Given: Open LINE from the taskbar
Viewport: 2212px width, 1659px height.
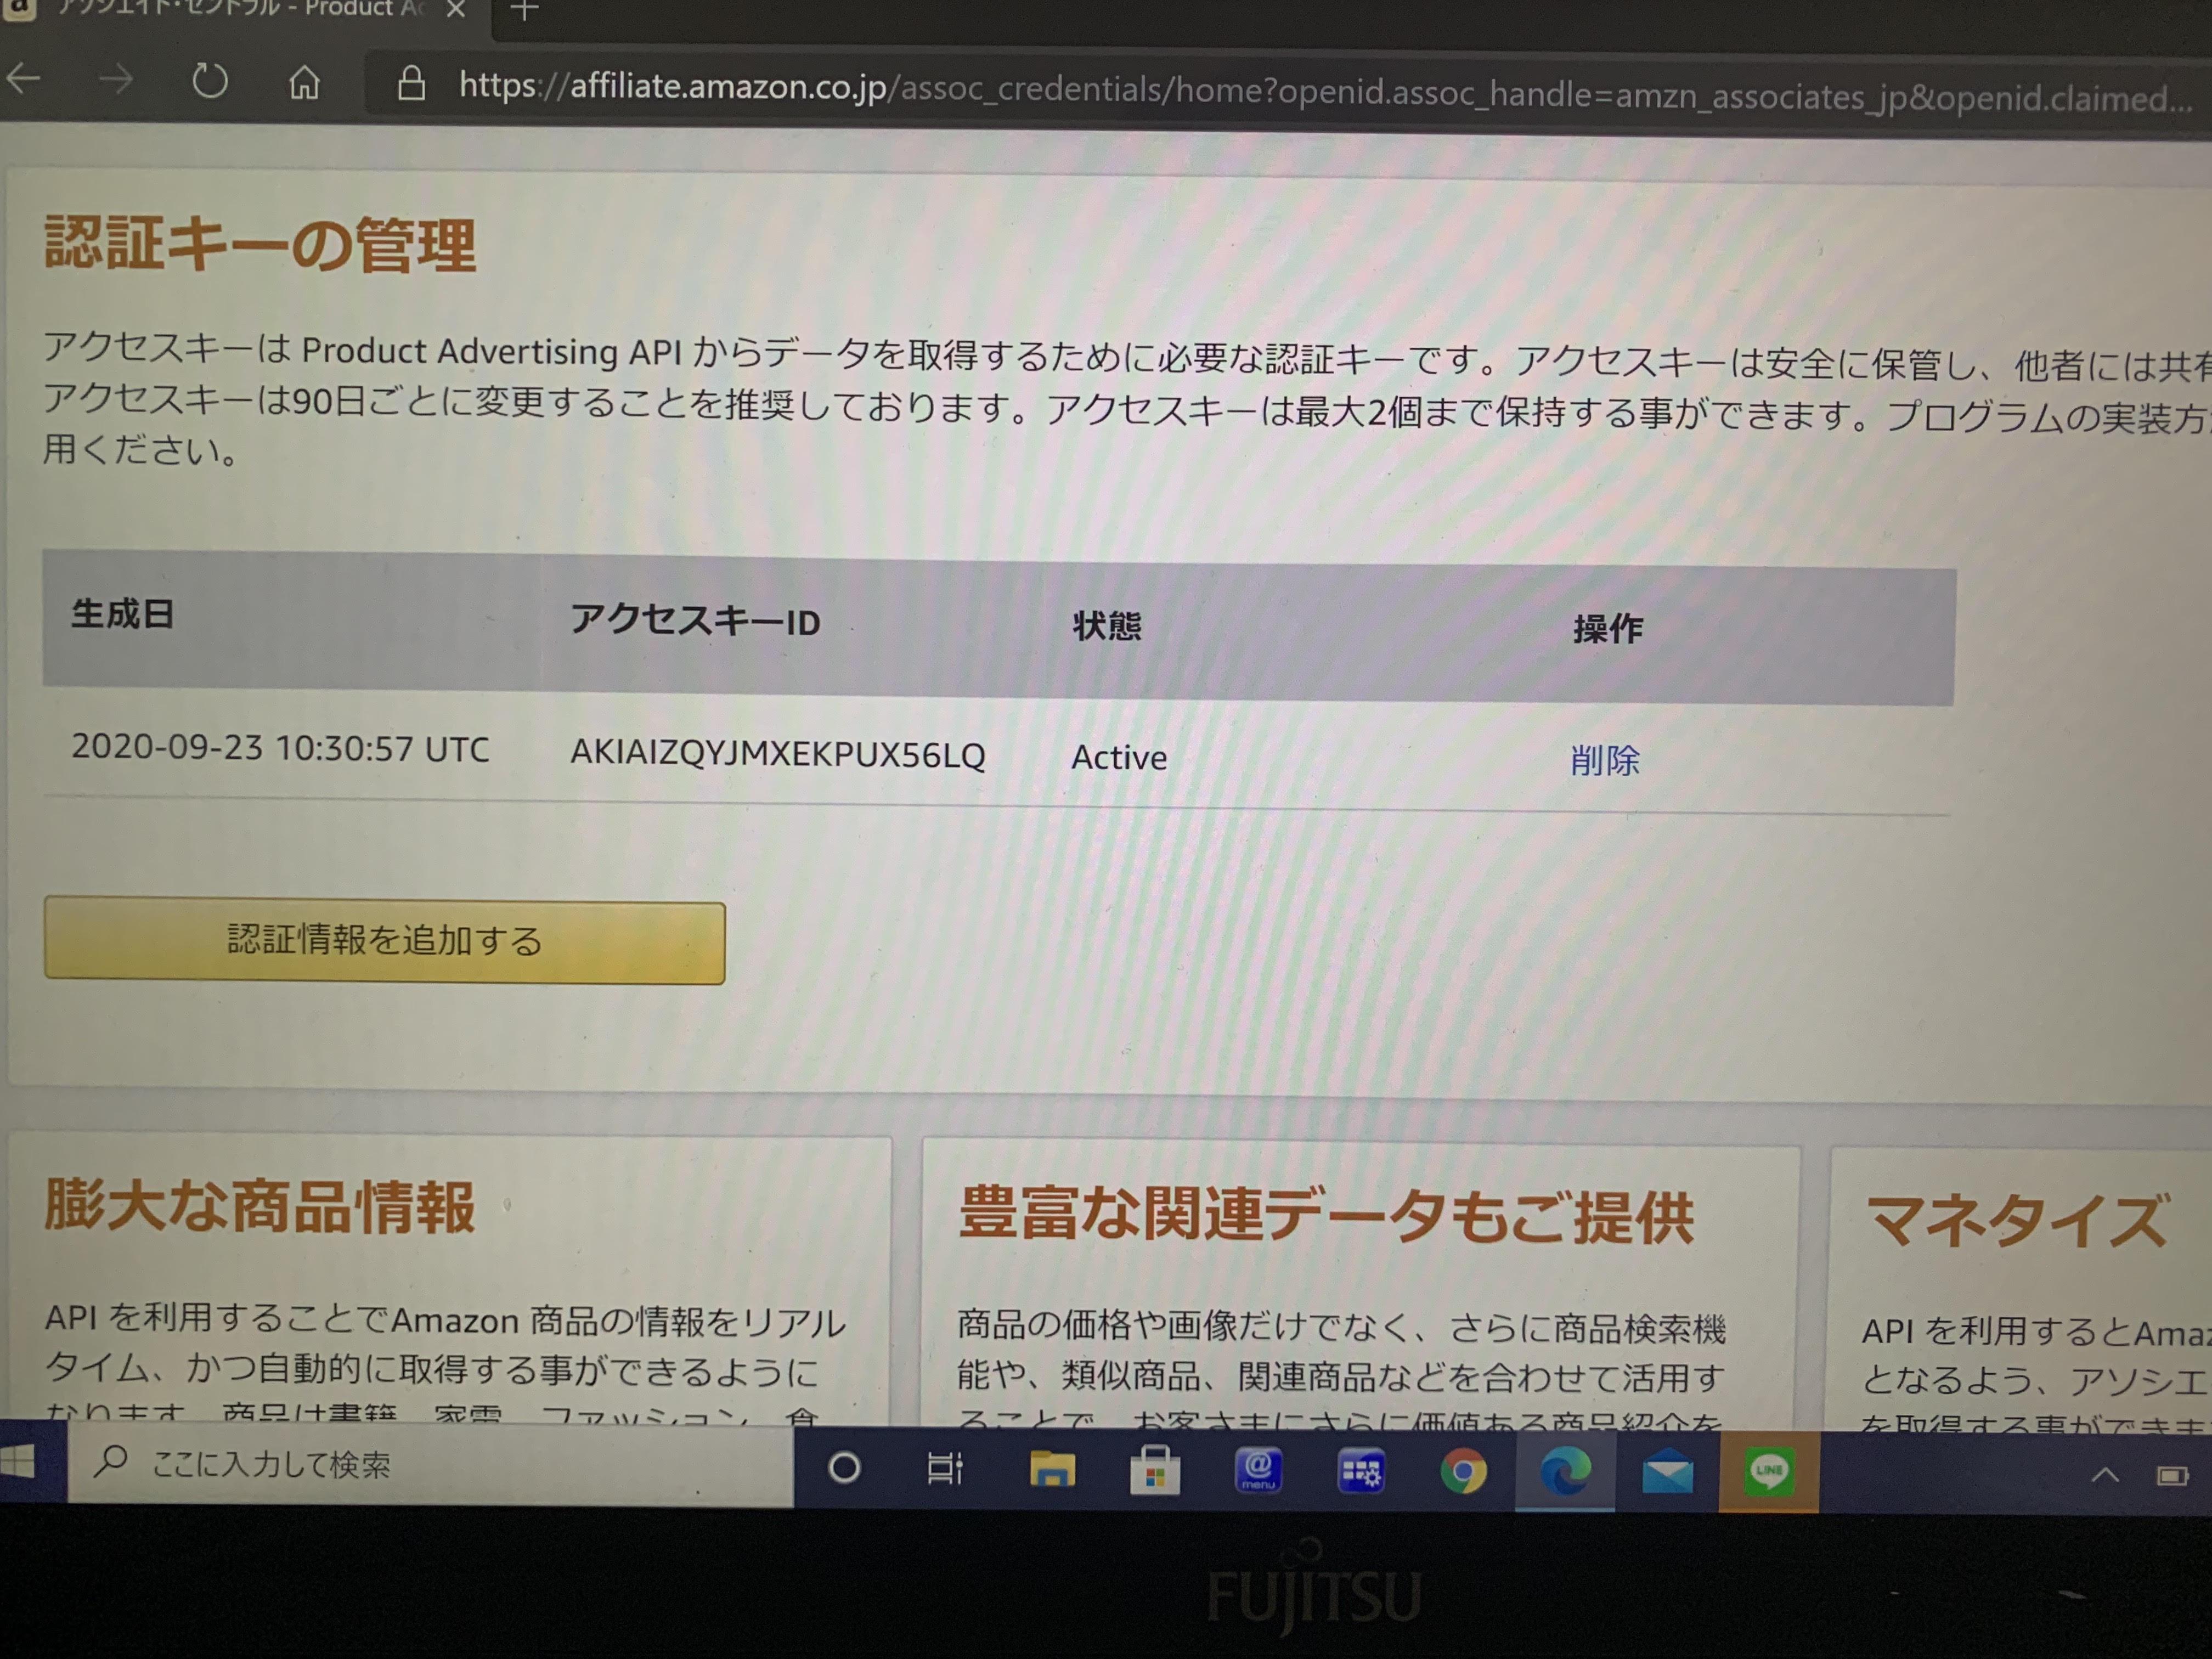Looking at the screenshot, I should (1769, 1470).
